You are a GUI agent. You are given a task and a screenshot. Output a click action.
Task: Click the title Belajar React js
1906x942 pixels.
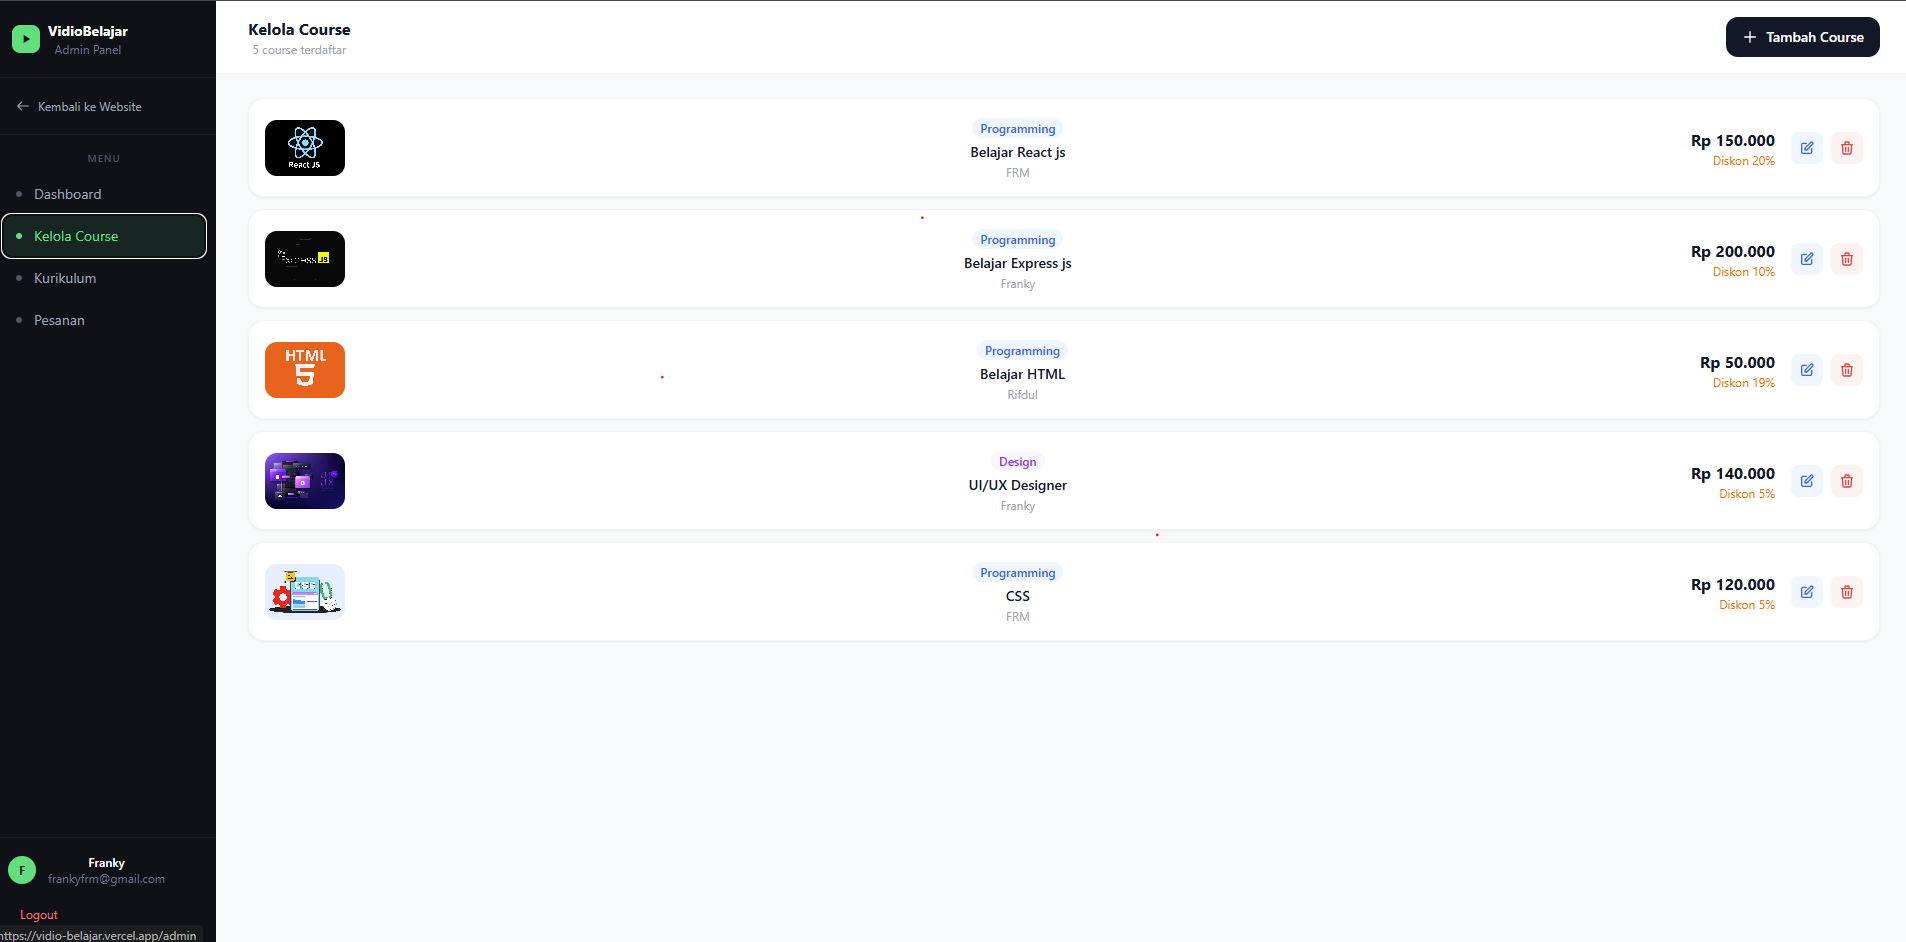[1018, 152]
